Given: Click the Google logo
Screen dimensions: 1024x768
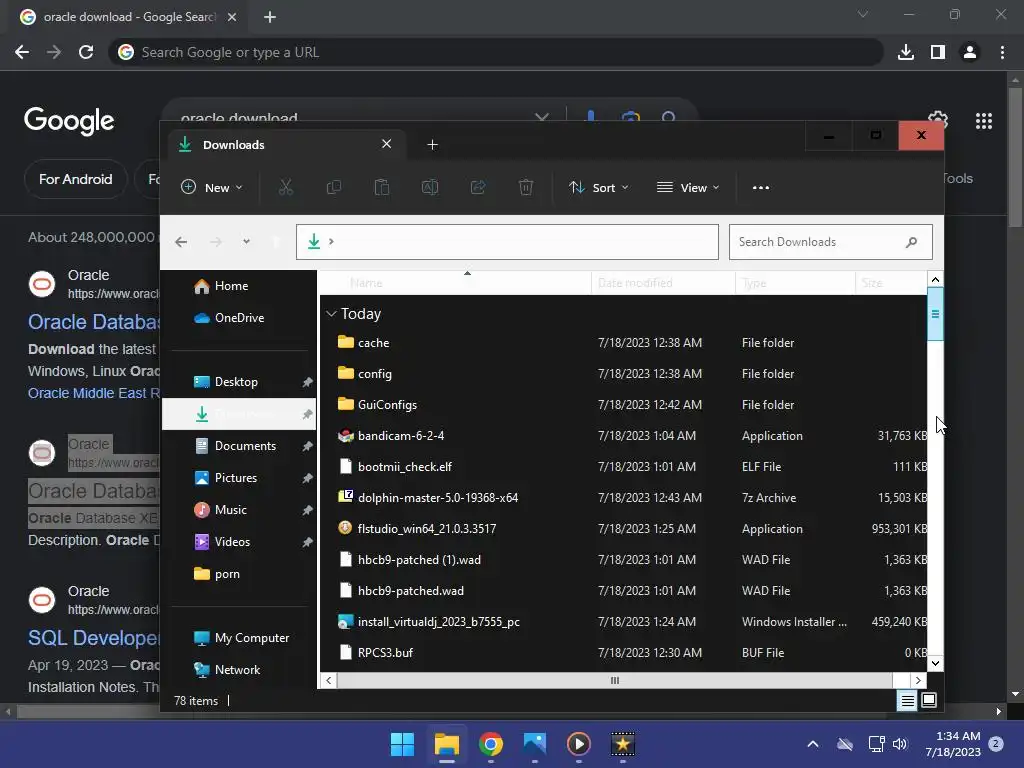Looking at the screenshot, I should pyautogui.click(x=69, y=121).
